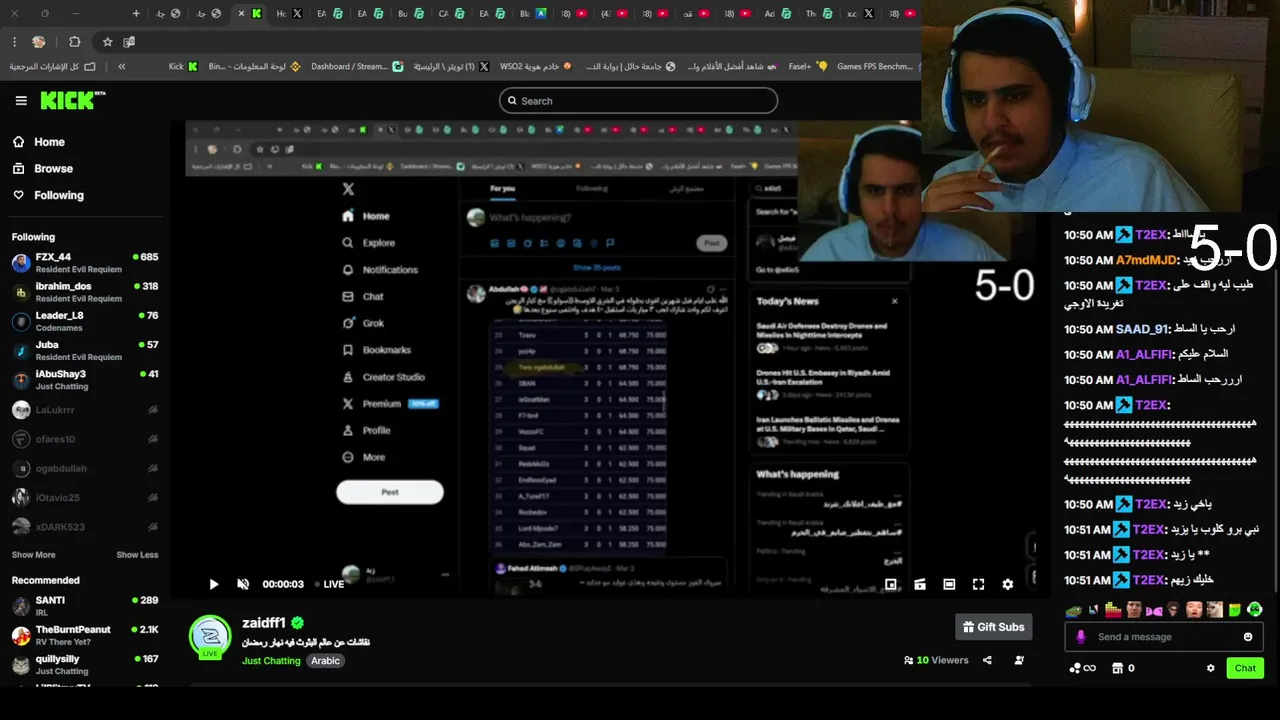Click the Arabic language tag
The width and height of the screenshot is (1280, 720).
pyautogui.click(x=325, y=661)
